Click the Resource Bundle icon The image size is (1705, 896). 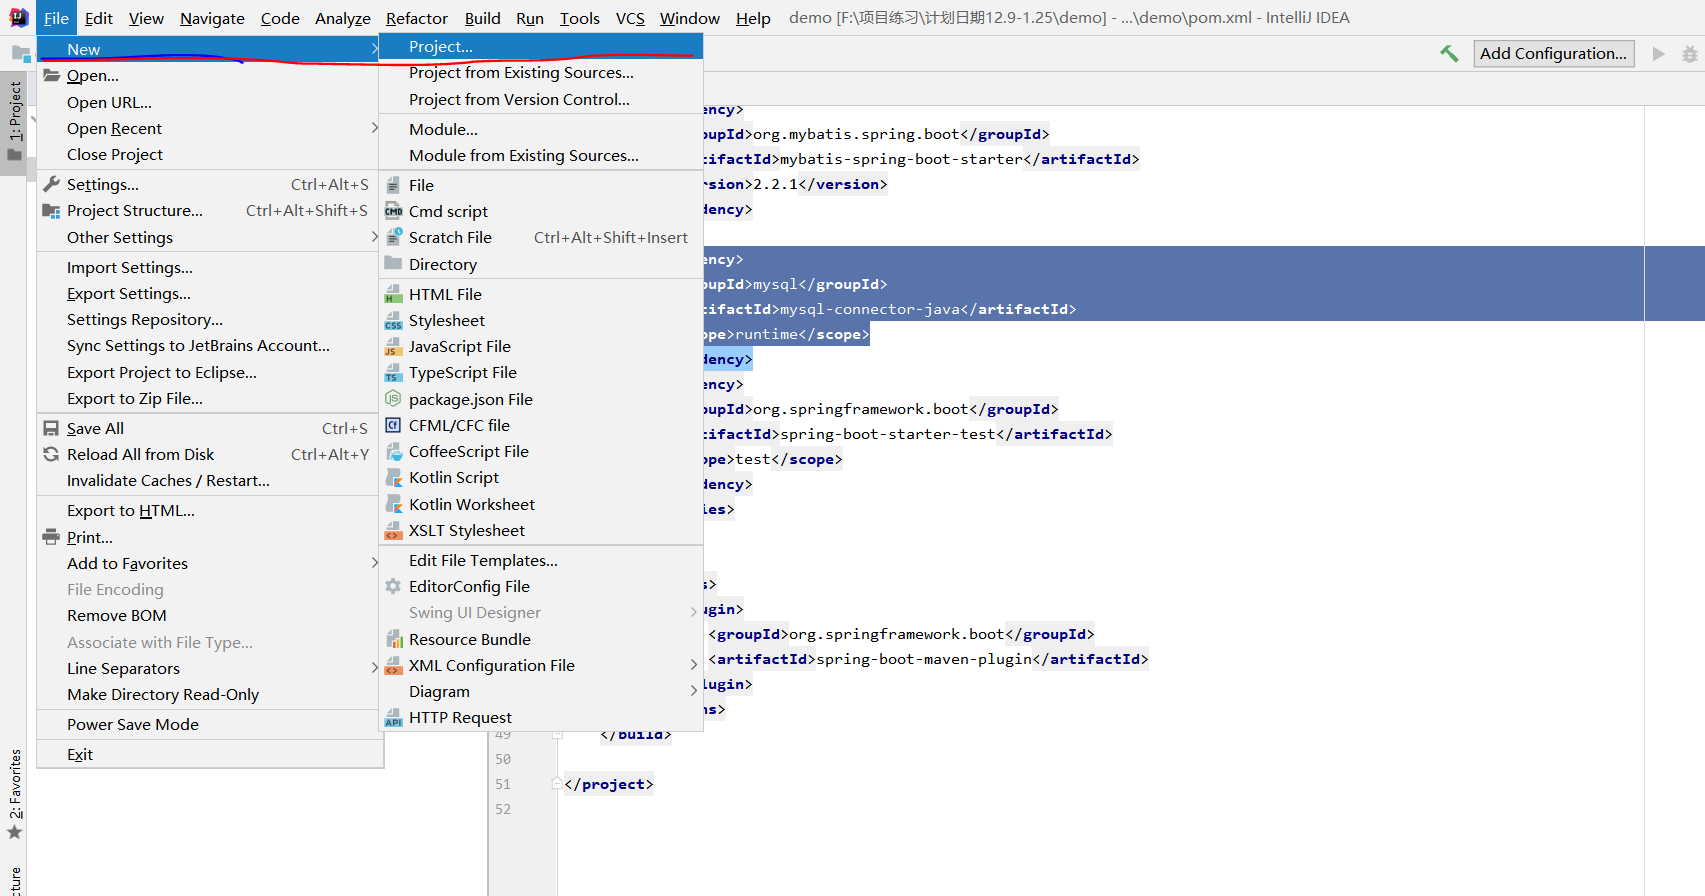click(394, 639)
